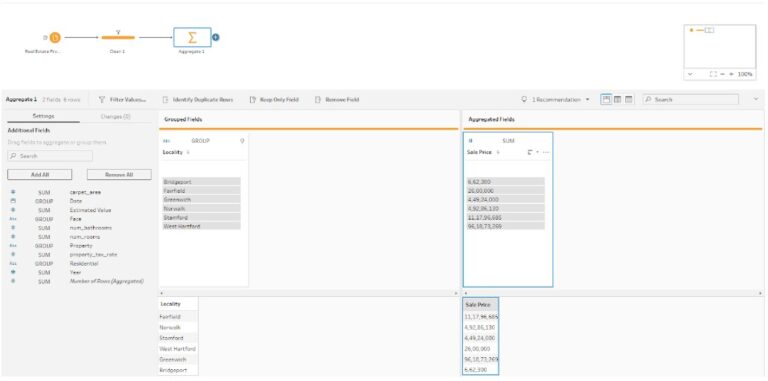The width and height of the screenshot is (768, 381).
Task: Click fit-to-view icon in flow navigator
Action: [x=713, y=74]
